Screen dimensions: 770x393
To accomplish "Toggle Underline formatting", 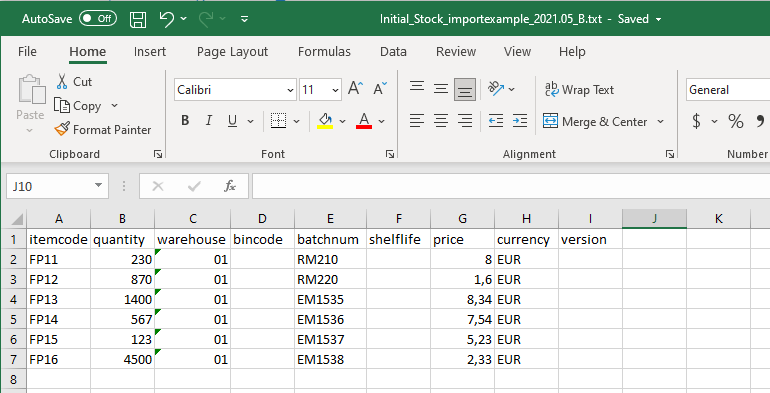I will coord(233,120).
